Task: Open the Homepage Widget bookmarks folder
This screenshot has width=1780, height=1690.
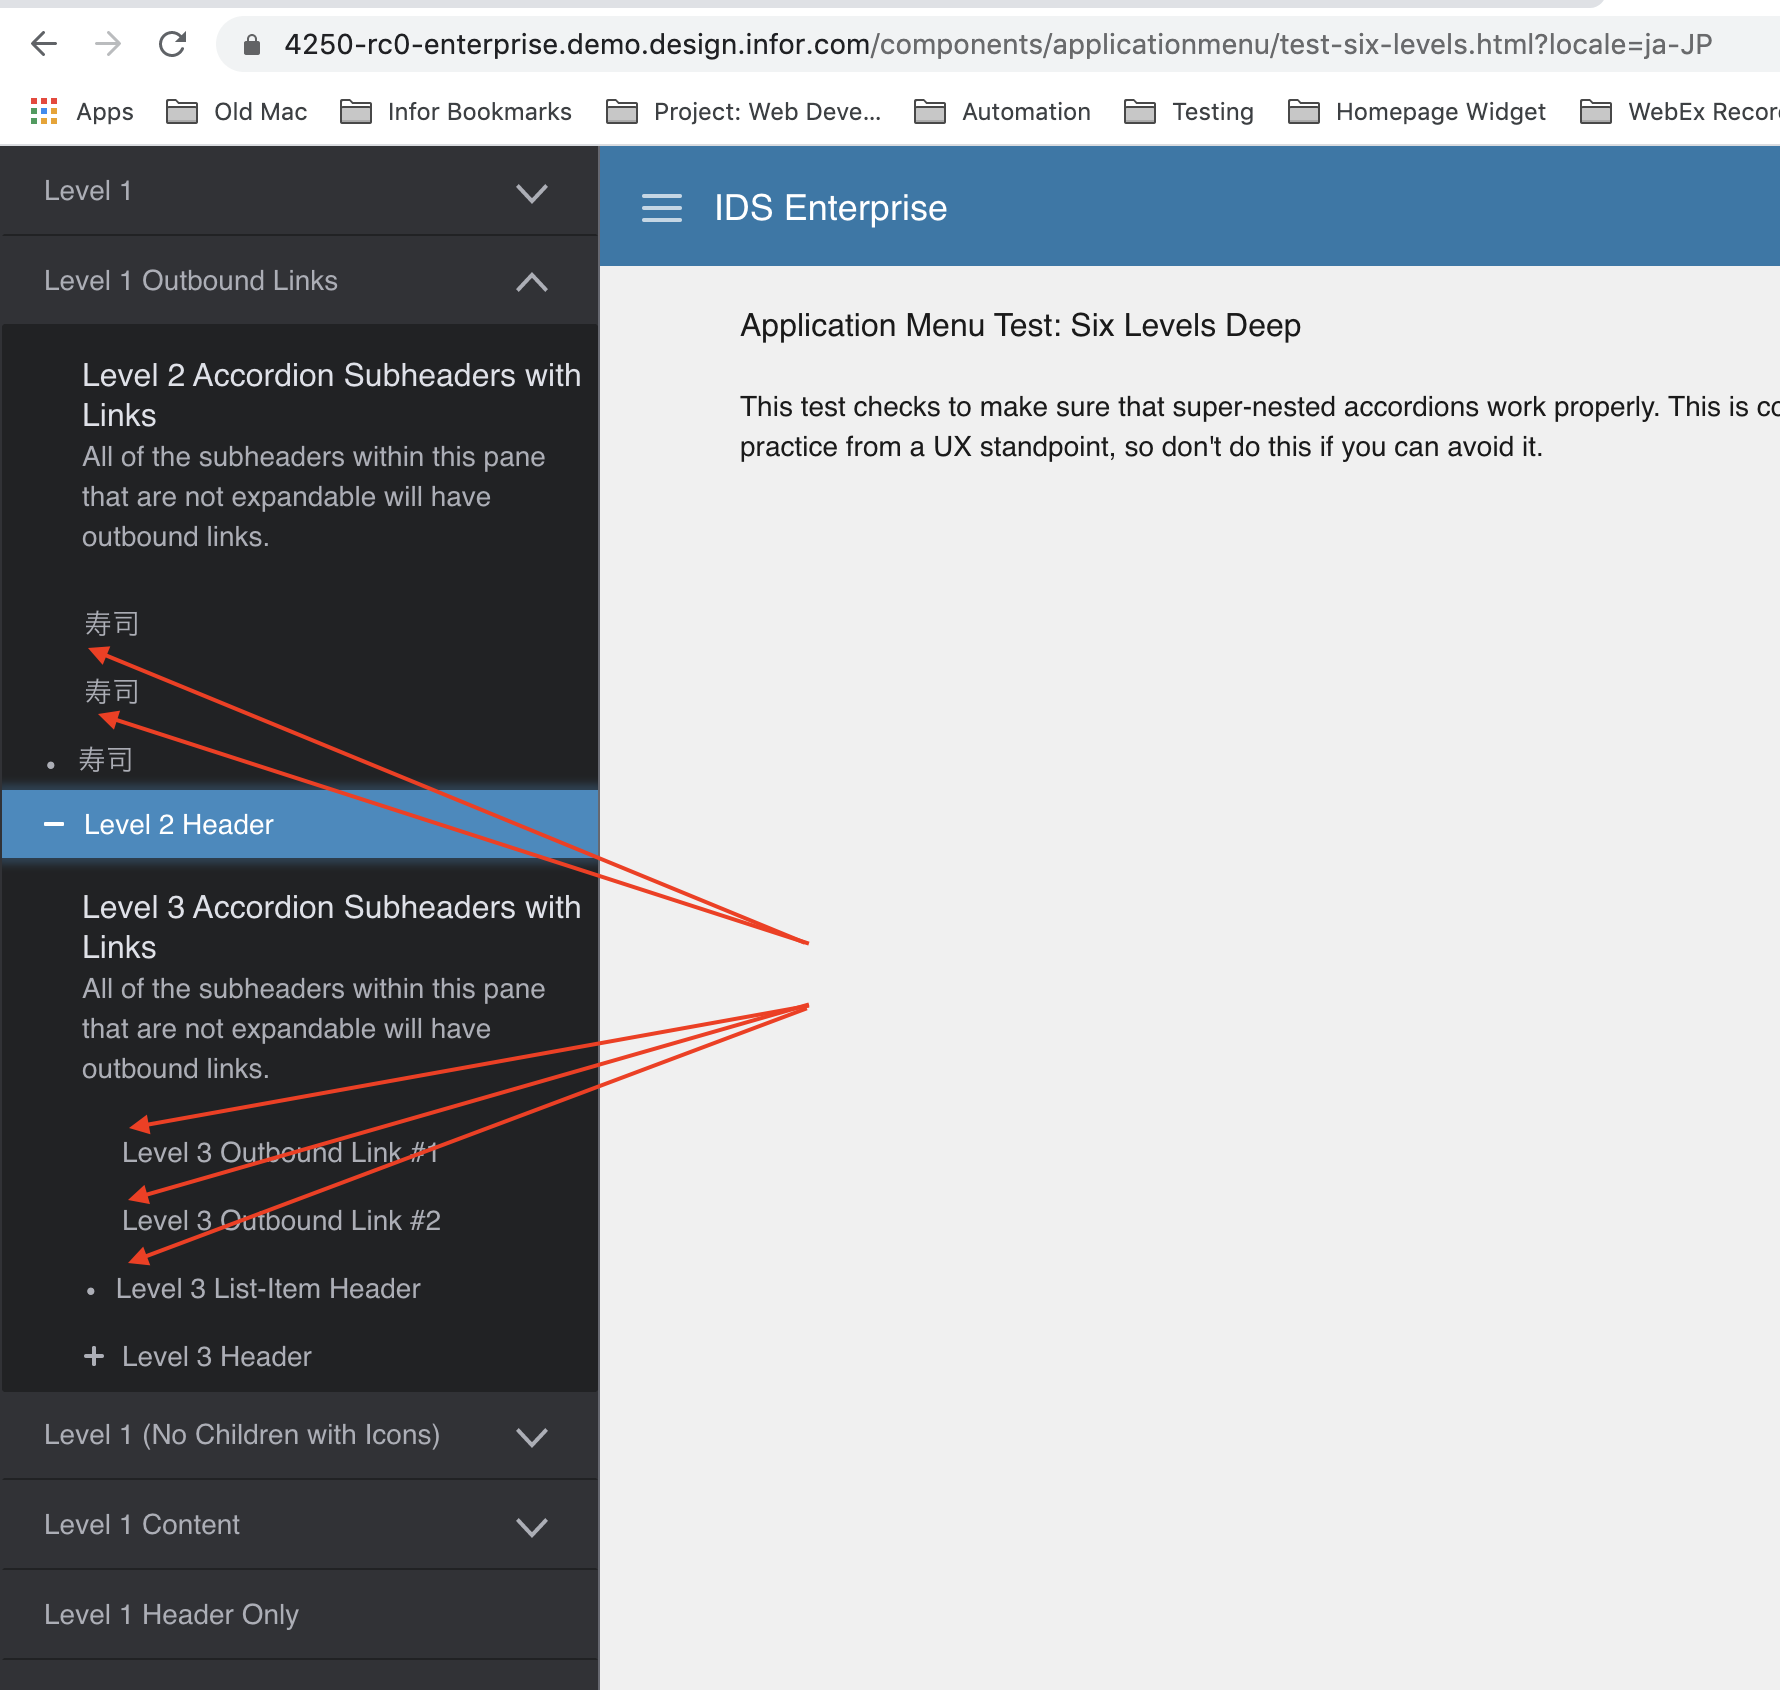Action: pyautogui.click(x=1417, y=111)
